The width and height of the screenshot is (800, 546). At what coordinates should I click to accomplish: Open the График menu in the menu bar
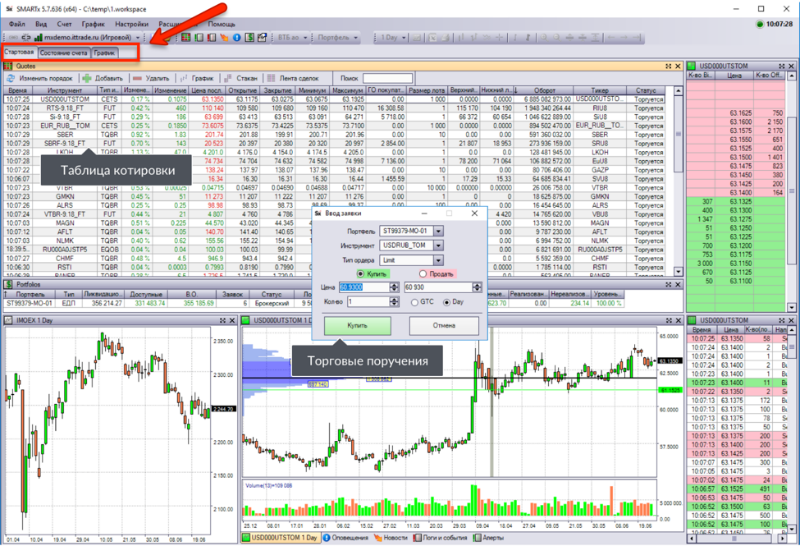coord(93,24)
